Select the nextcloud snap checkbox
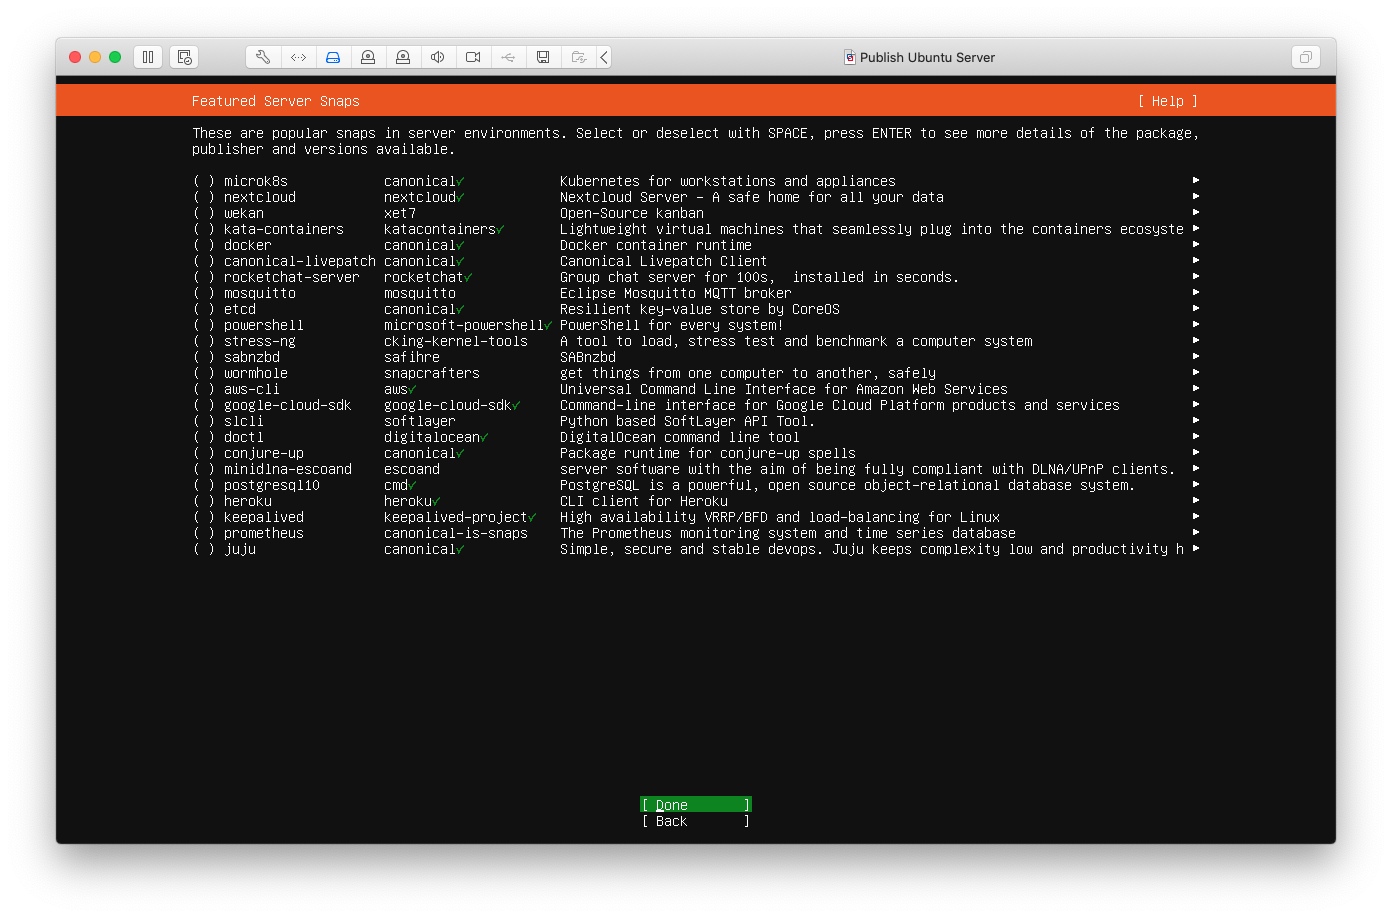This screenshot has width=1392, height=918. coord(204,197)
